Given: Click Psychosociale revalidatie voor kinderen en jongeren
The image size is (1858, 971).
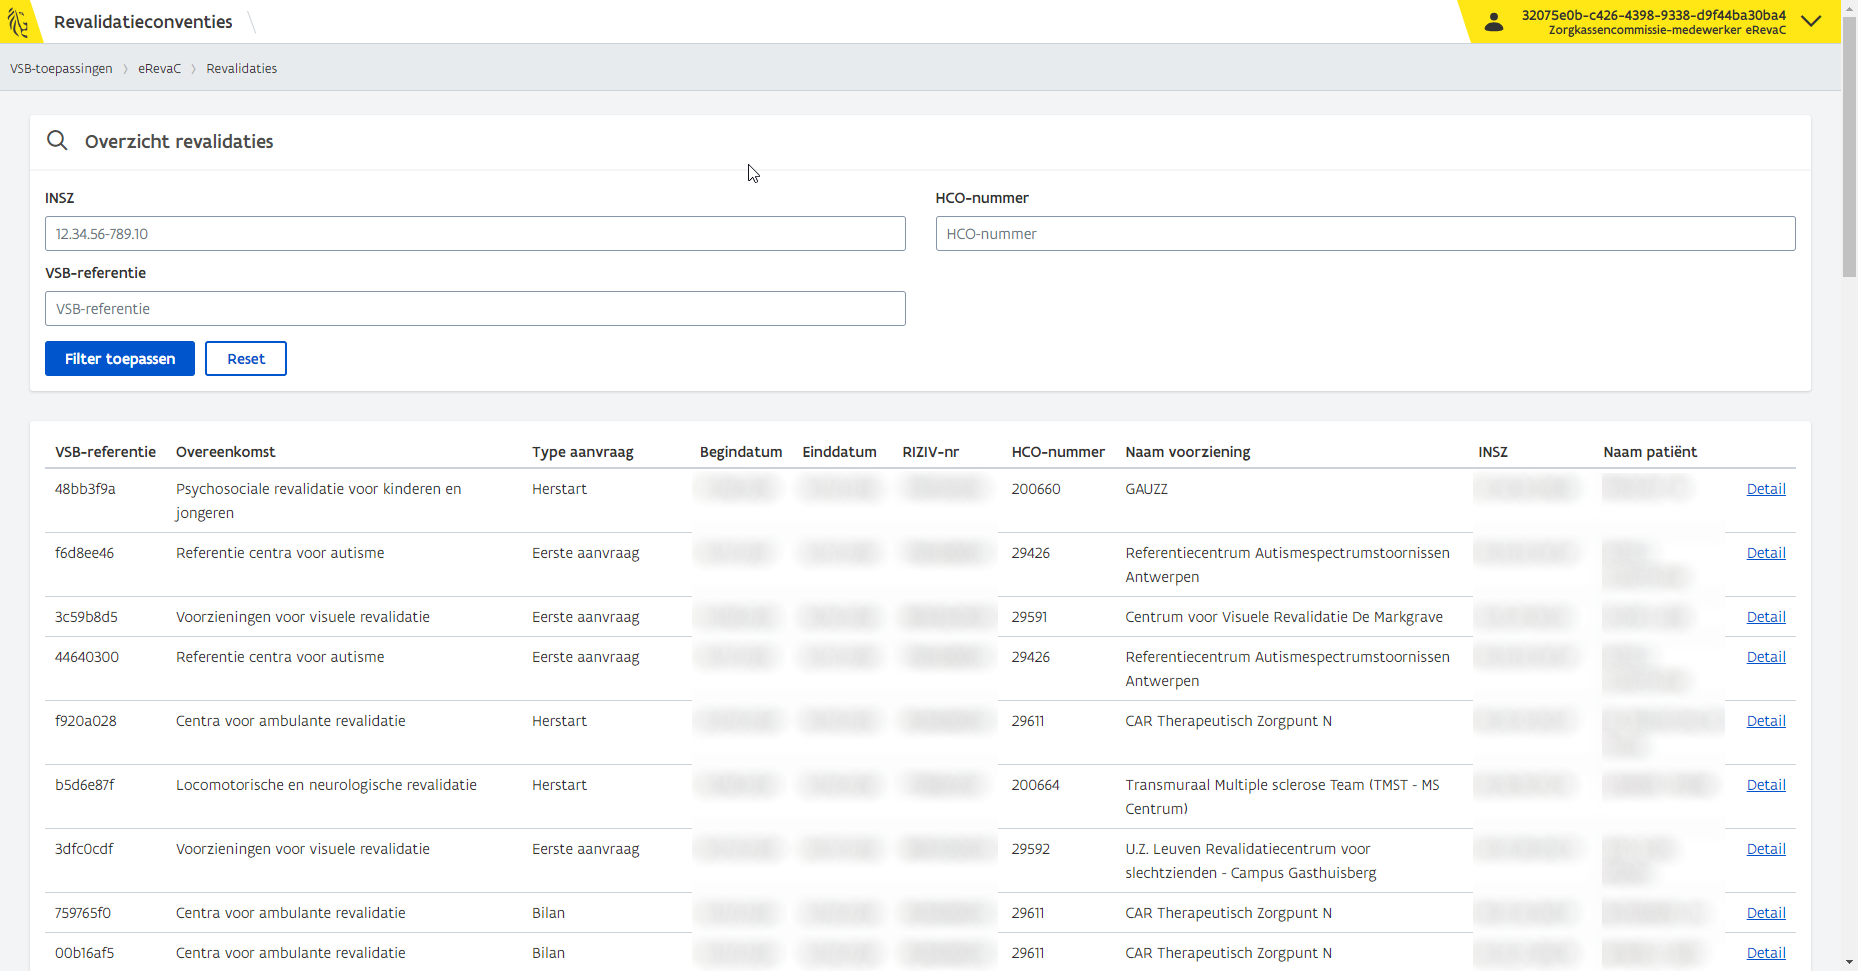Looking at the screenshot, I should [319, 501].
